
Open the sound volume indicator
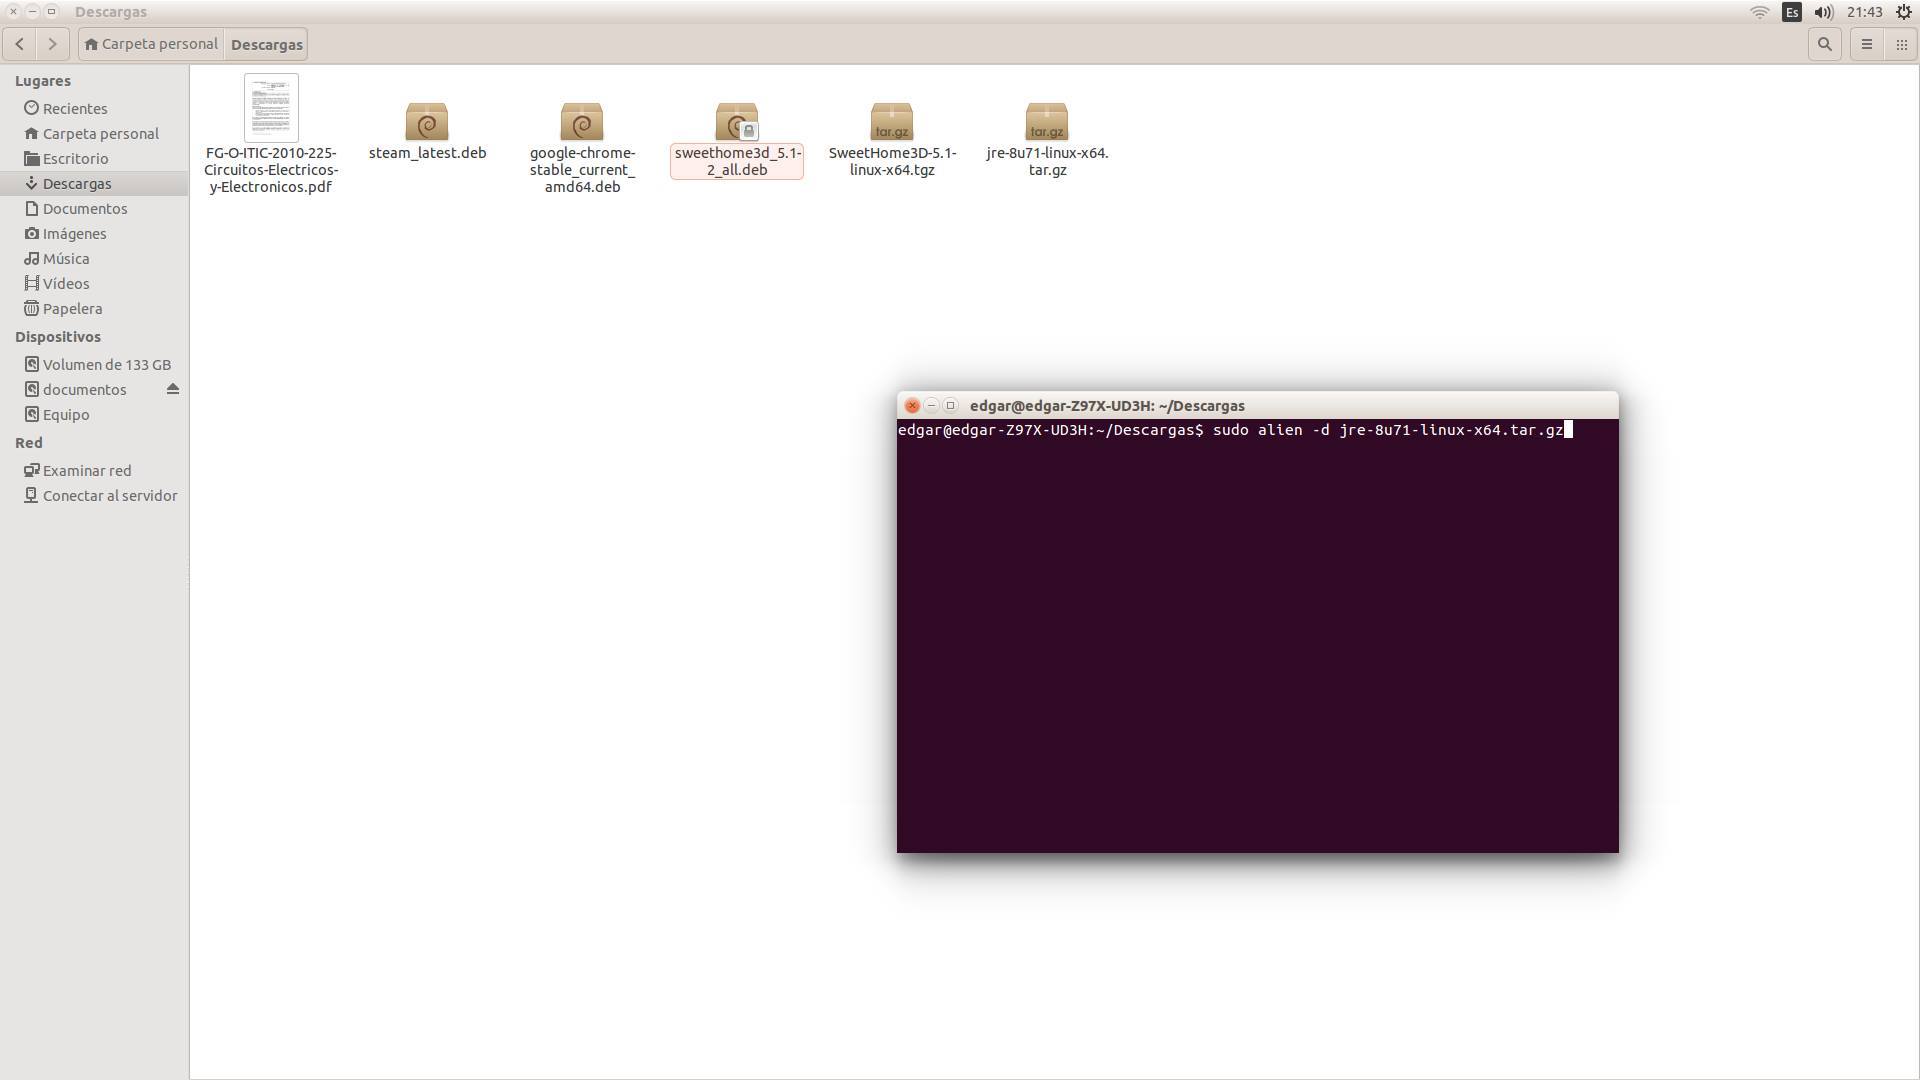(1824, 12)
